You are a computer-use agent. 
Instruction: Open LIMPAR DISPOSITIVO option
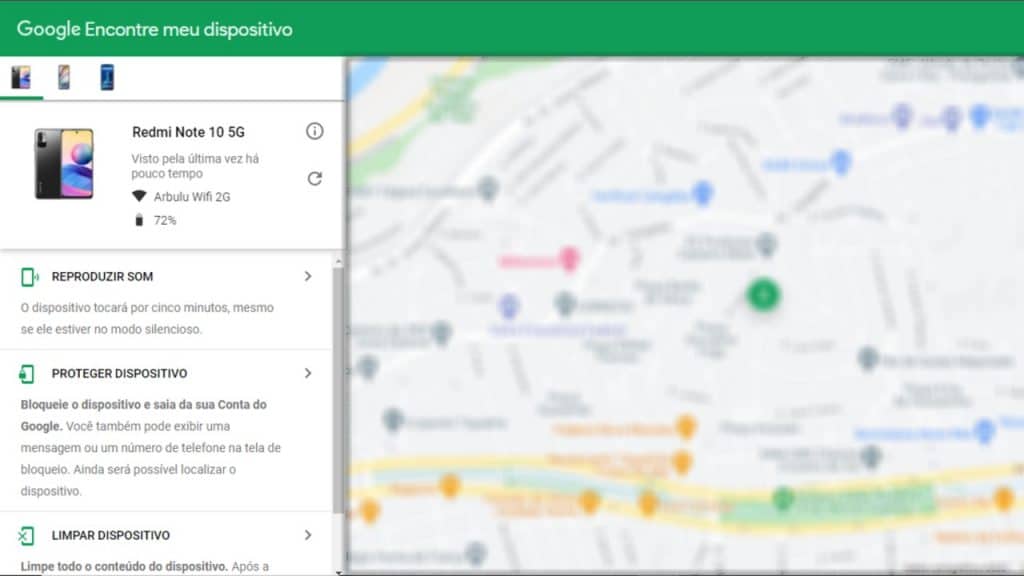click(x=111, y=536)
